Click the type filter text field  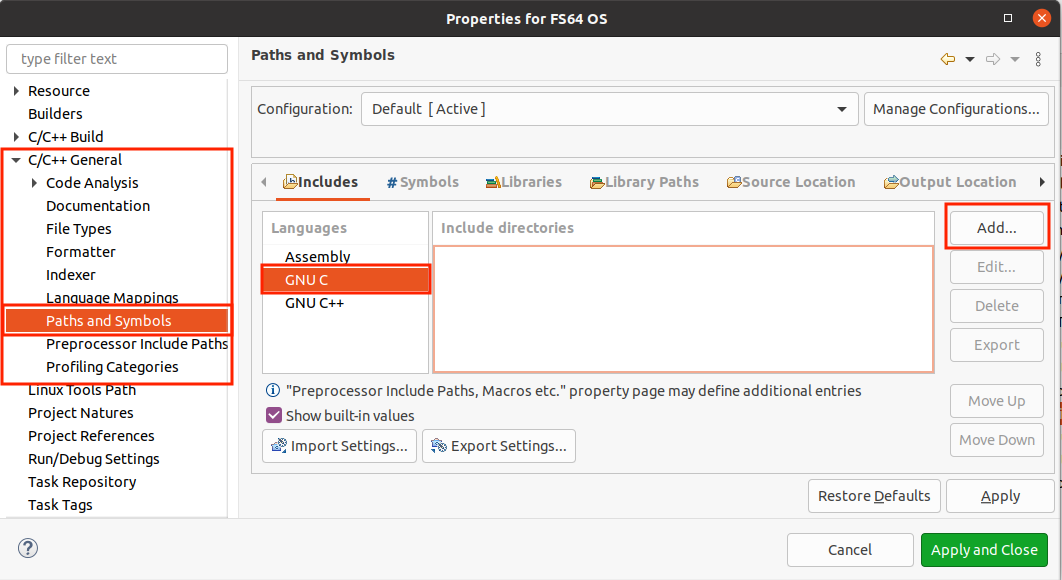117,59
